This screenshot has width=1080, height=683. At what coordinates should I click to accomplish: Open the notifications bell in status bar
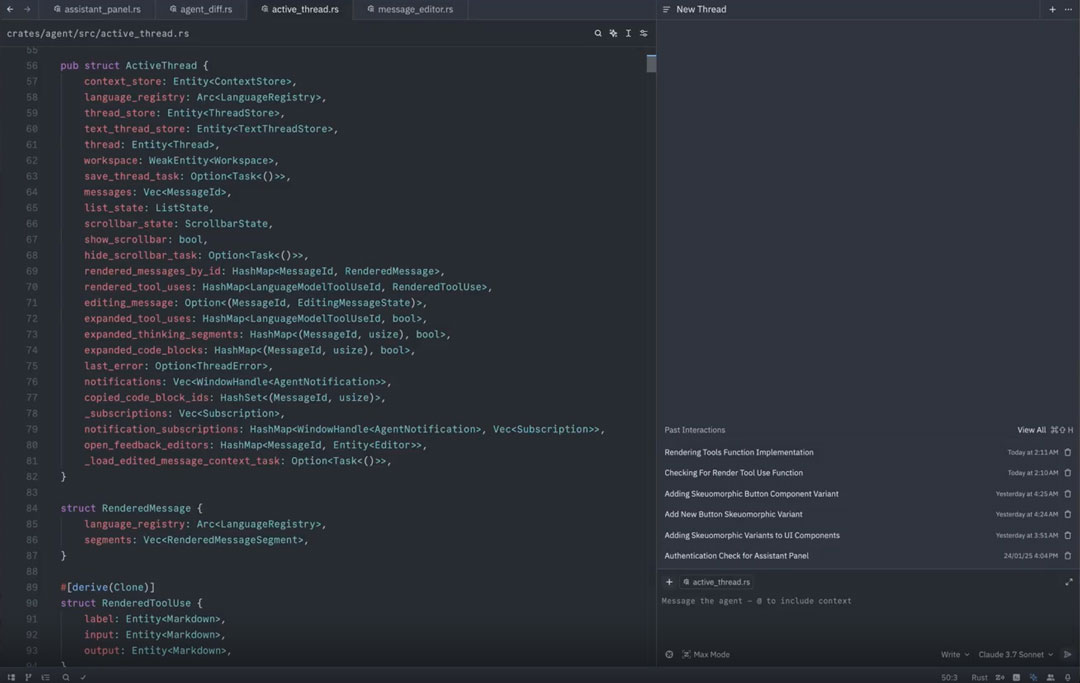pos(1068,677)
